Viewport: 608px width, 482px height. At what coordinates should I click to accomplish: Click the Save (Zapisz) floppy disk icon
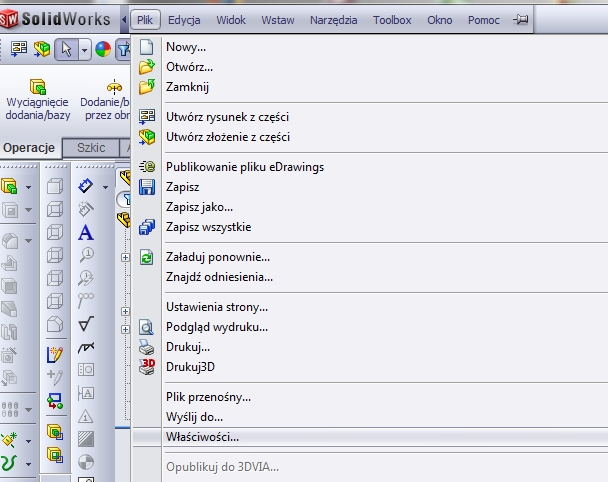147,187
